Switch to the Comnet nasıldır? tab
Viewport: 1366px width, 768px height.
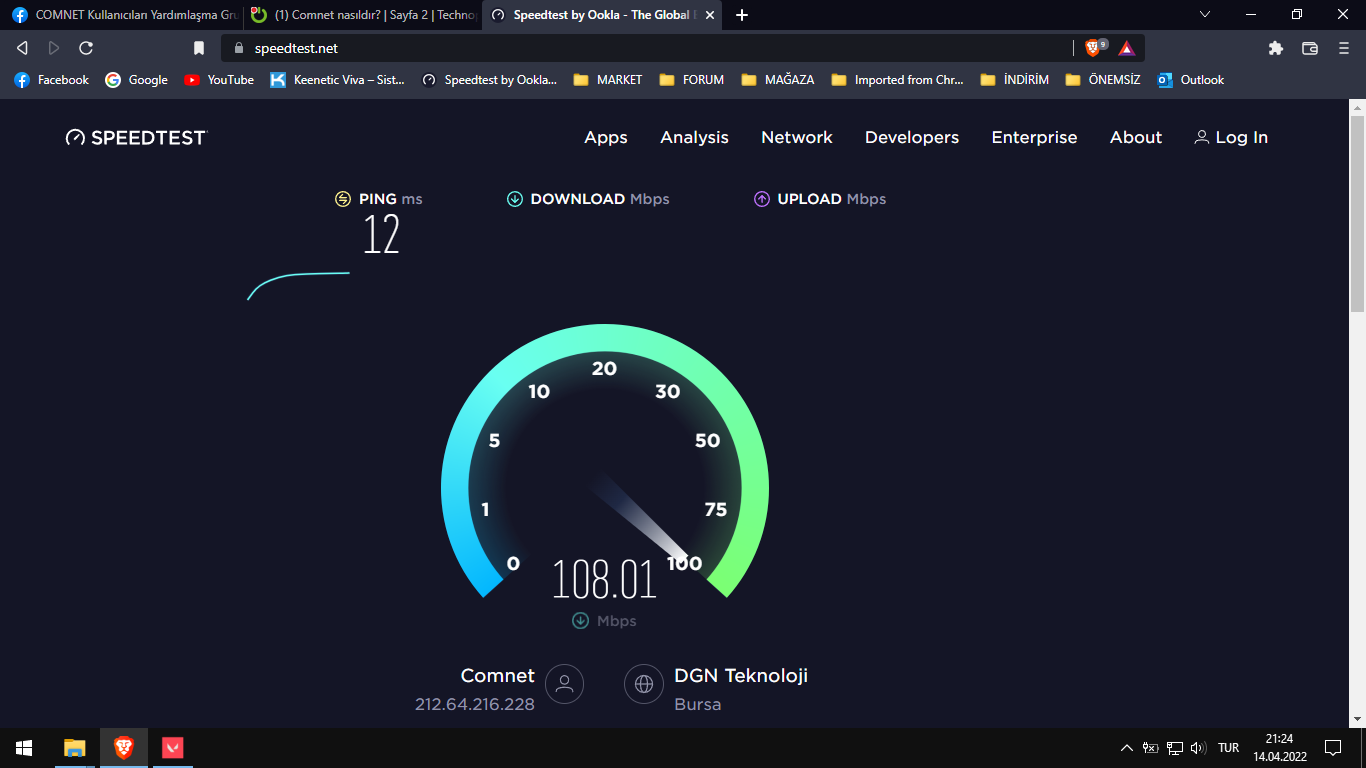click(x=363, y=15)
